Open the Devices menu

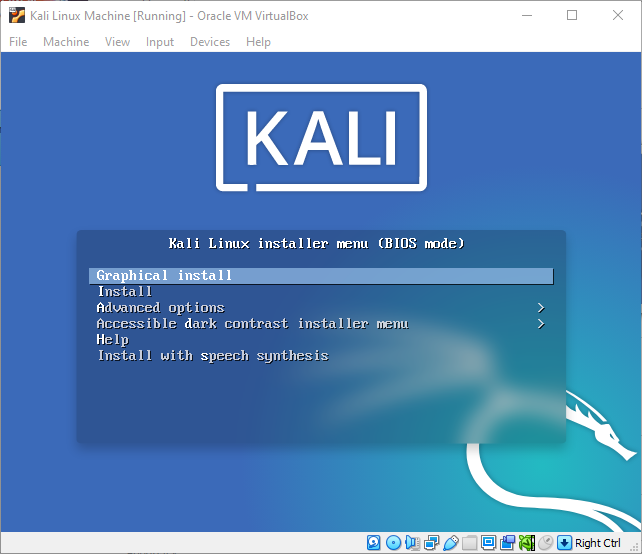click(x=210, y=42)
